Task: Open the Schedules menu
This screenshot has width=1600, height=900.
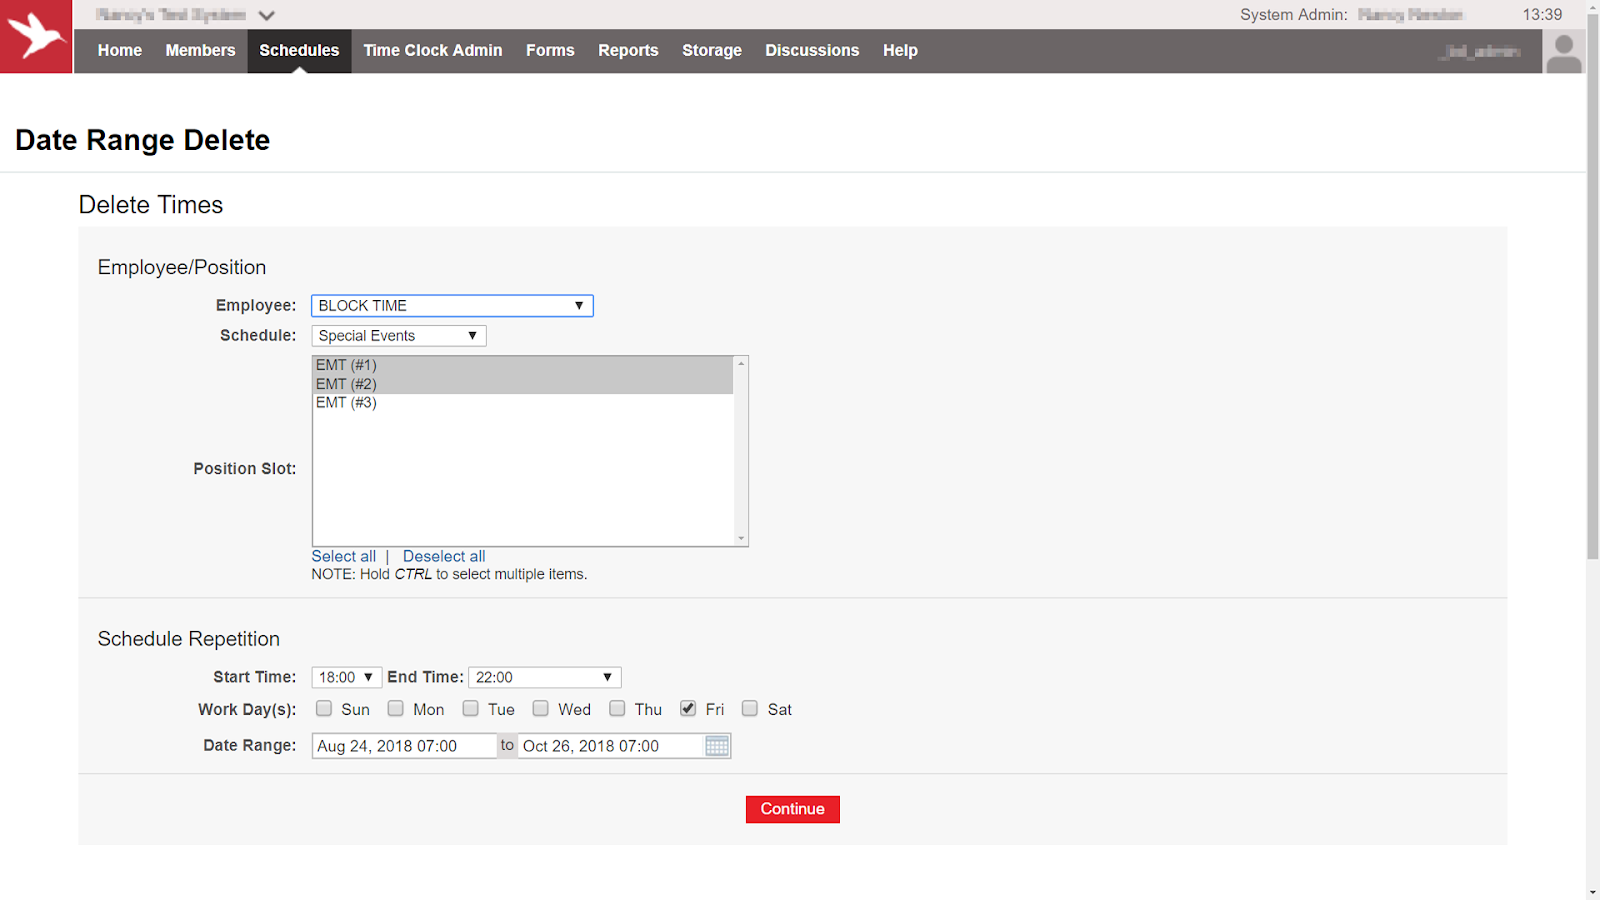Action: (299, 51)
